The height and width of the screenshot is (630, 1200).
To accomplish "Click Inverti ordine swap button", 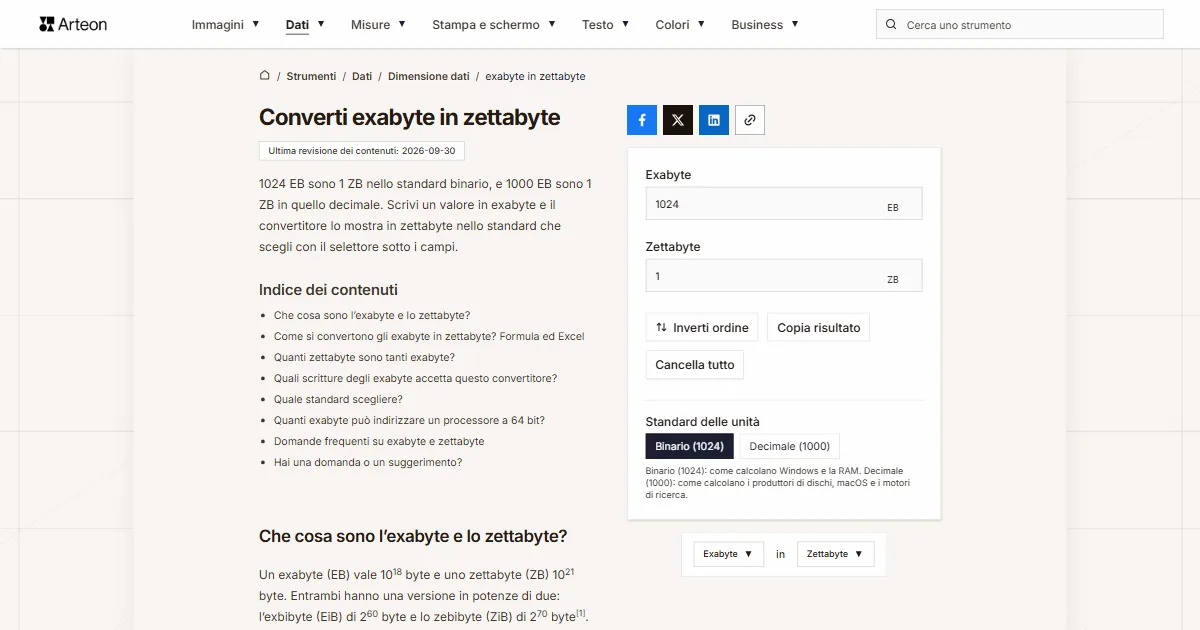I will pyautogui.click(x=702, y=328).
